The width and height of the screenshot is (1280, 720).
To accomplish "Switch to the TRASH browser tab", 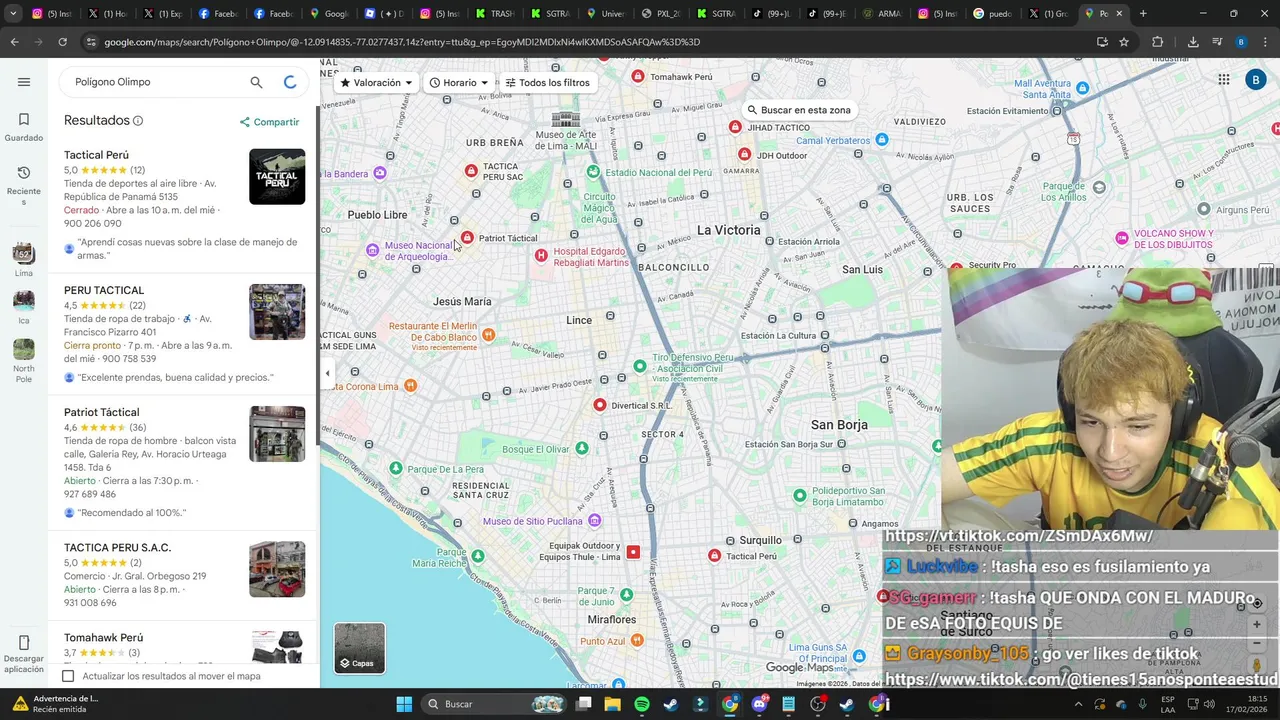I will 495,14.
